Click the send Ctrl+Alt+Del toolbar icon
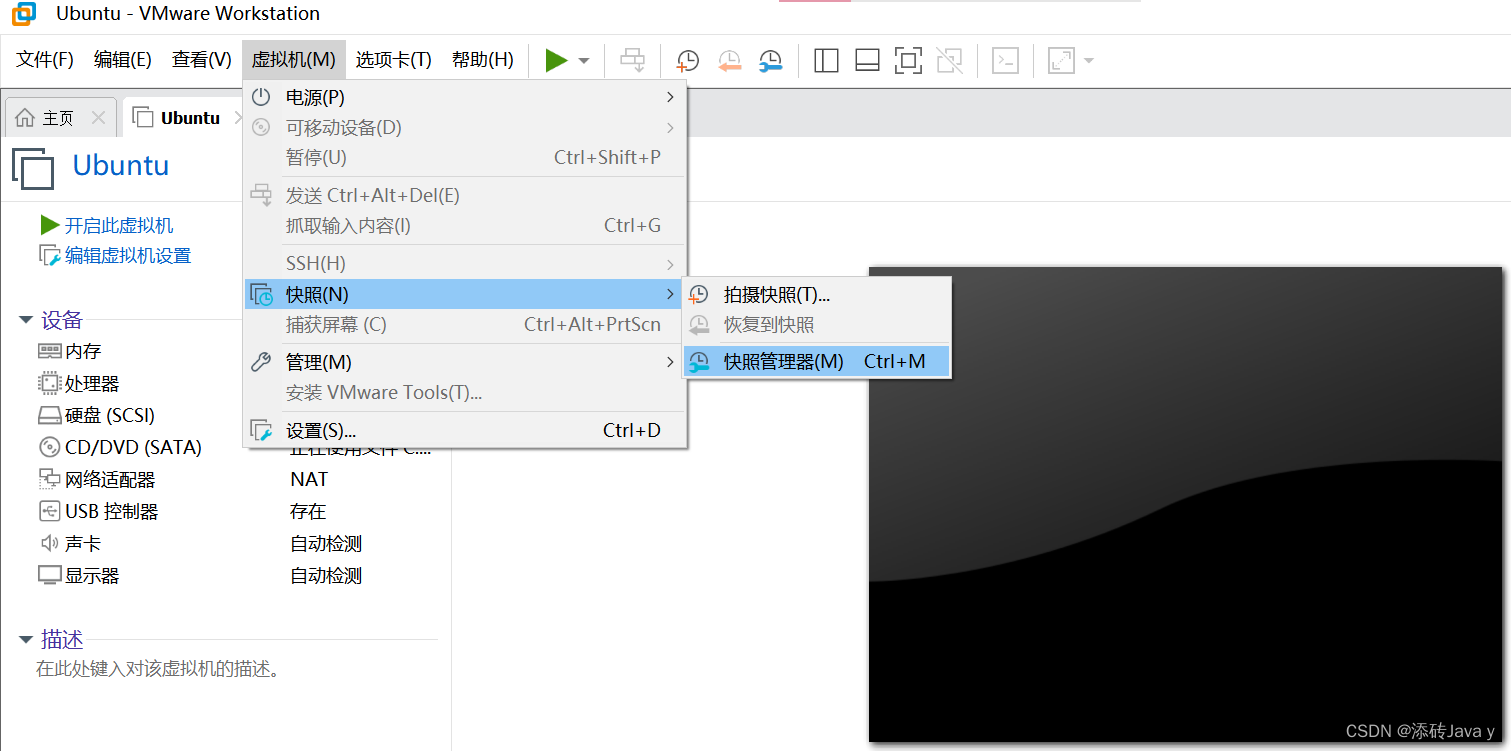Viewport: 1511px width, 751px height. 633,60
